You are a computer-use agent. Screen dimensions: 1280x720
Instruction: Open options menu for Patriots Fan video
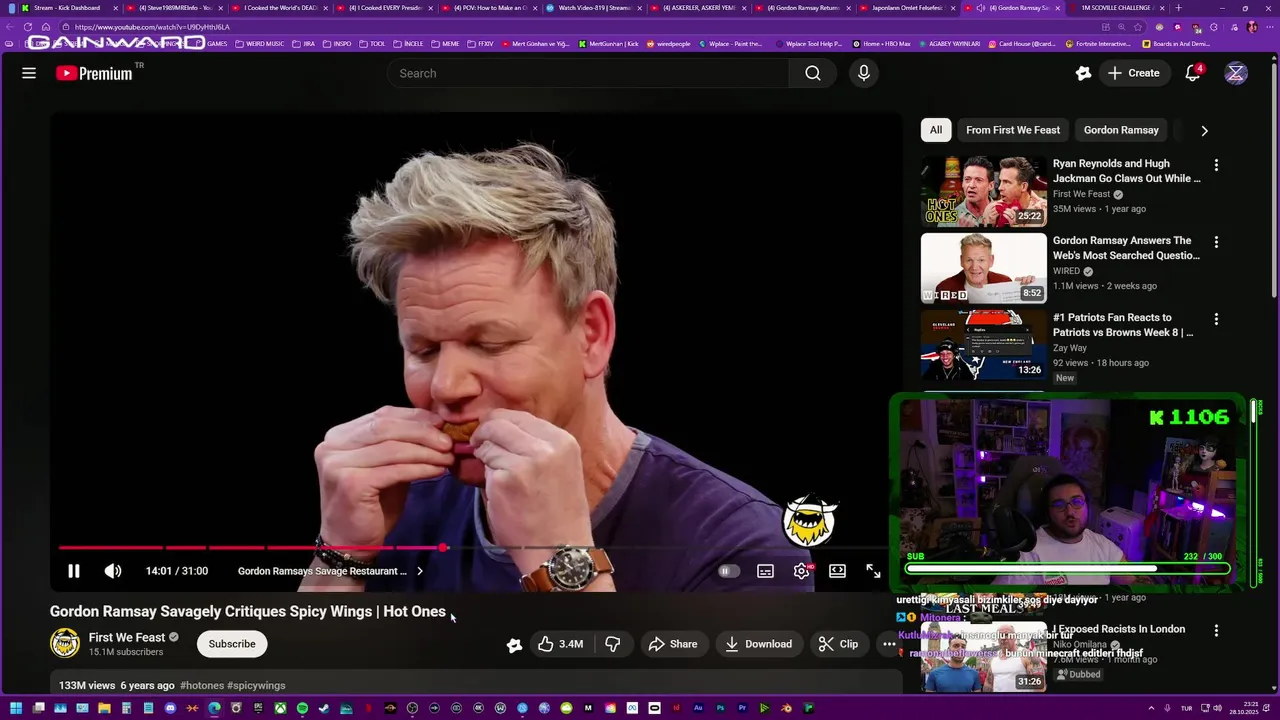tap(1216, 319)
